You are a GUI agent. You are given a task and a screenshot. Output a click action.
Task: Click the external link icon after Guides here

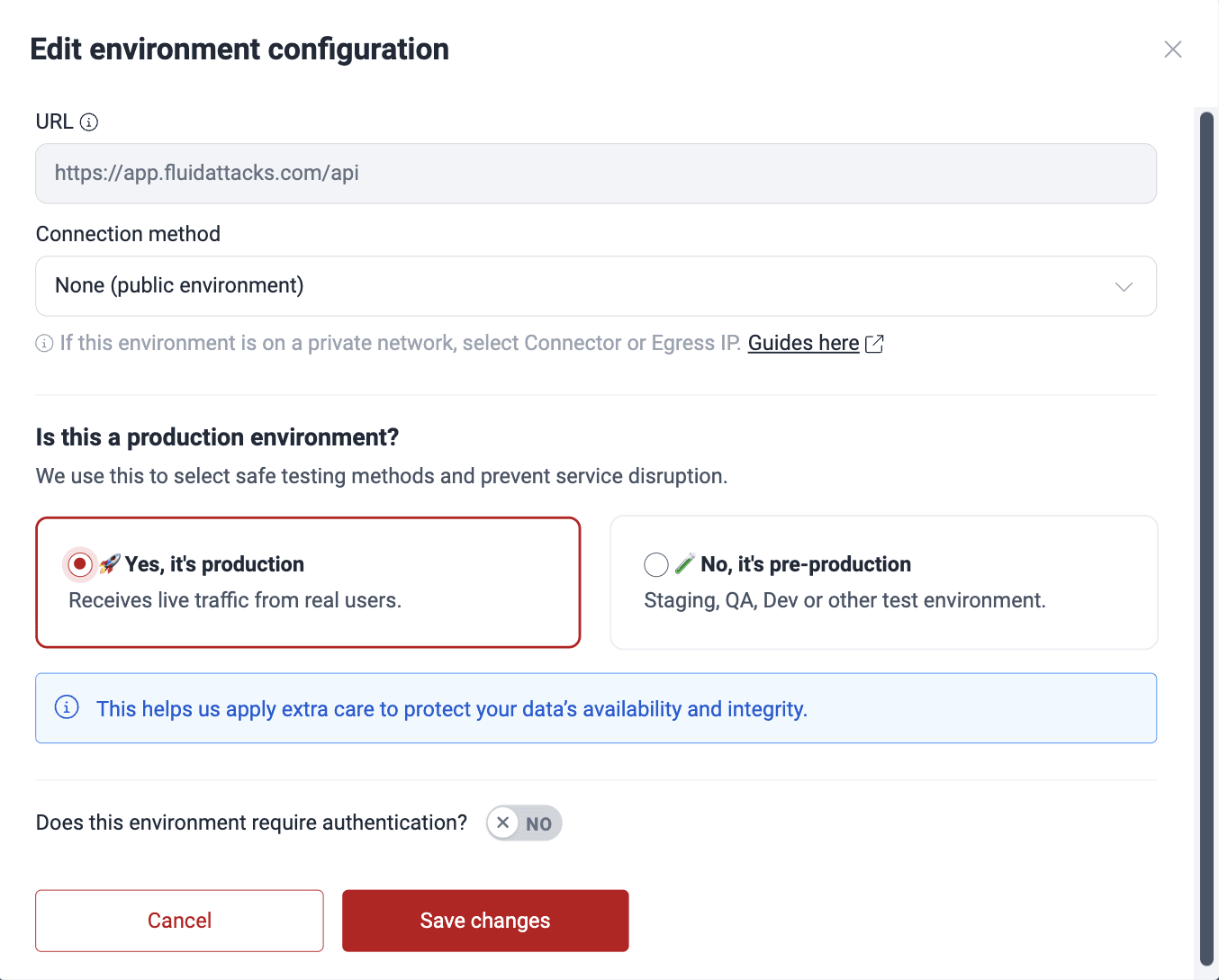pyautogui.click(x=875, y=344)
